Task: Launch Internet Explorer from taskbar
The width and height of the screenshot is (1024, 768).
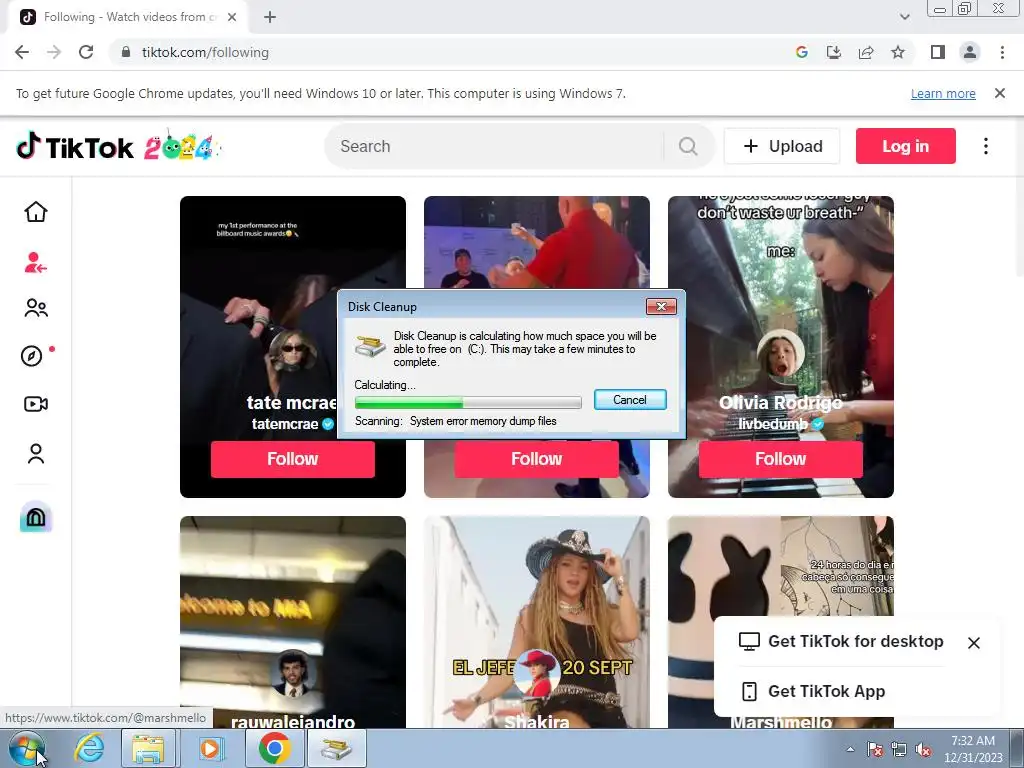Action: [88, 748]
